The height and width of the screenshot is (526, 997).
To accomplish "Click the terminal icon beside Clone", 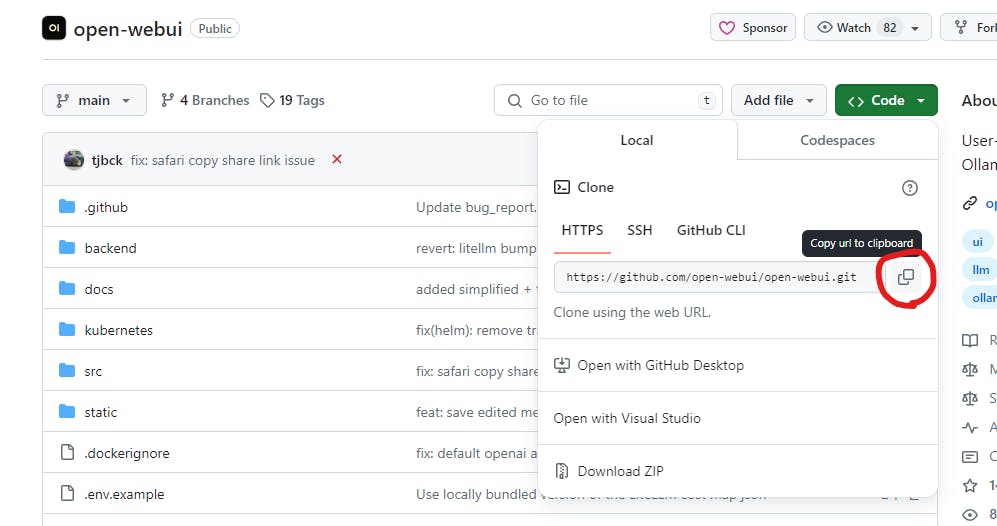I will click(x=561, y=187).
